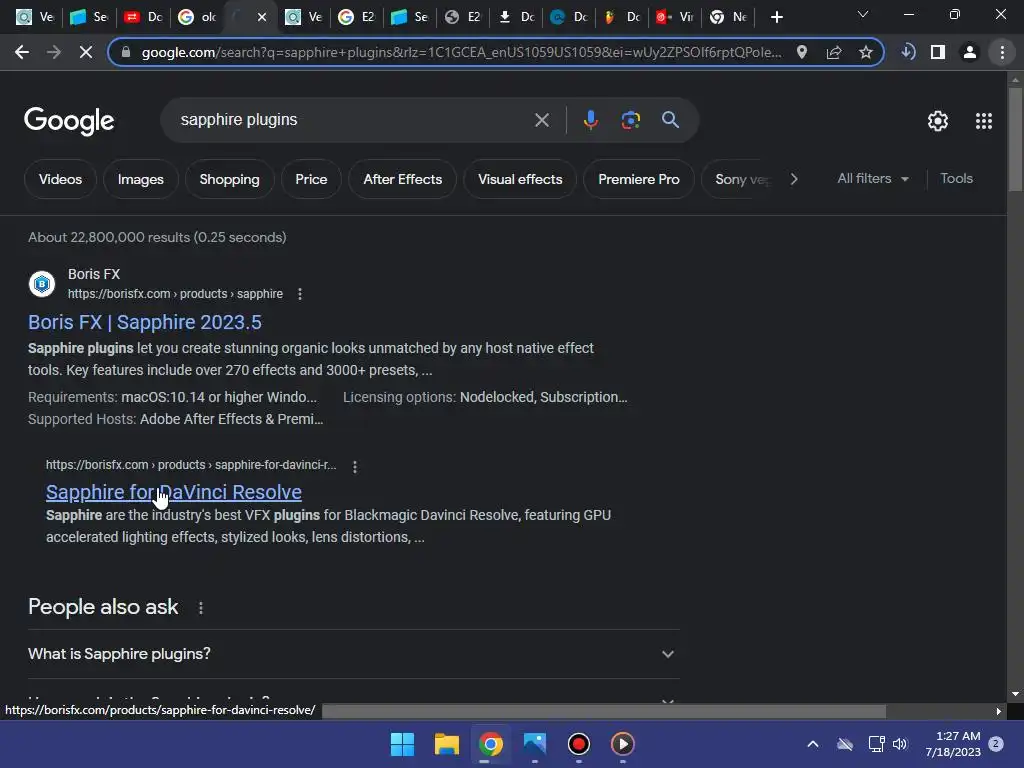Select the After Effects filter chip

point(402,179)
